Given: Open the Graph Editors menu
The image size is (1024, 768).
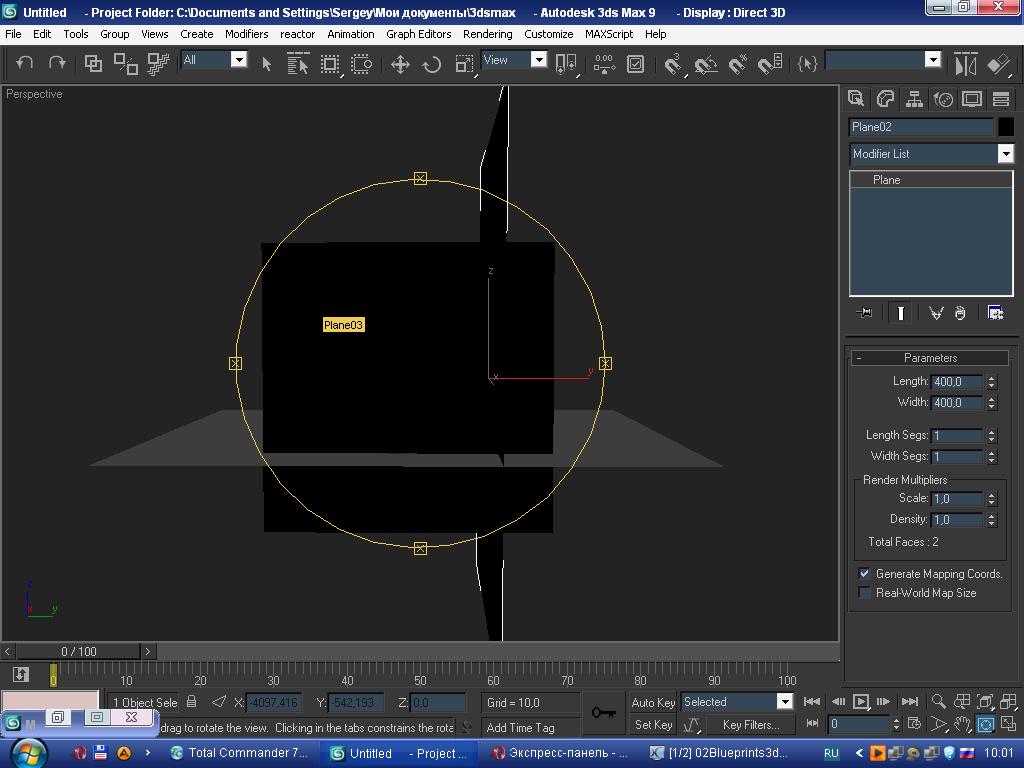Looking at the screenshot, I should 418,34.
